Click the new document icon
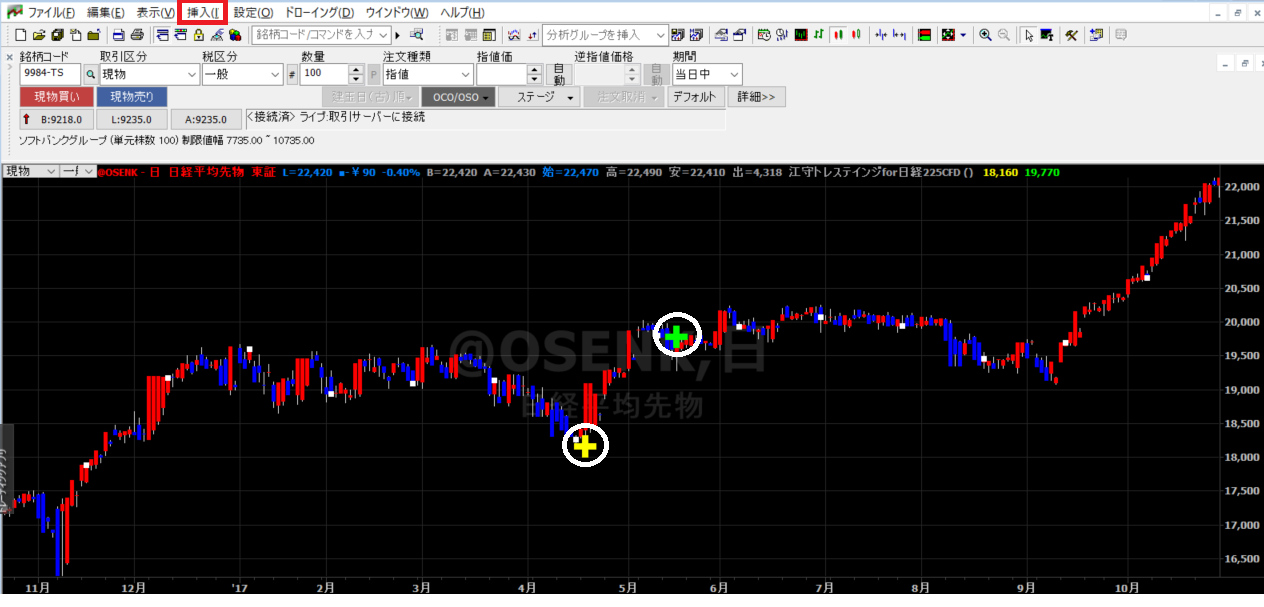The height and width of the screenshot is (607, 1264). pos(20,35)
